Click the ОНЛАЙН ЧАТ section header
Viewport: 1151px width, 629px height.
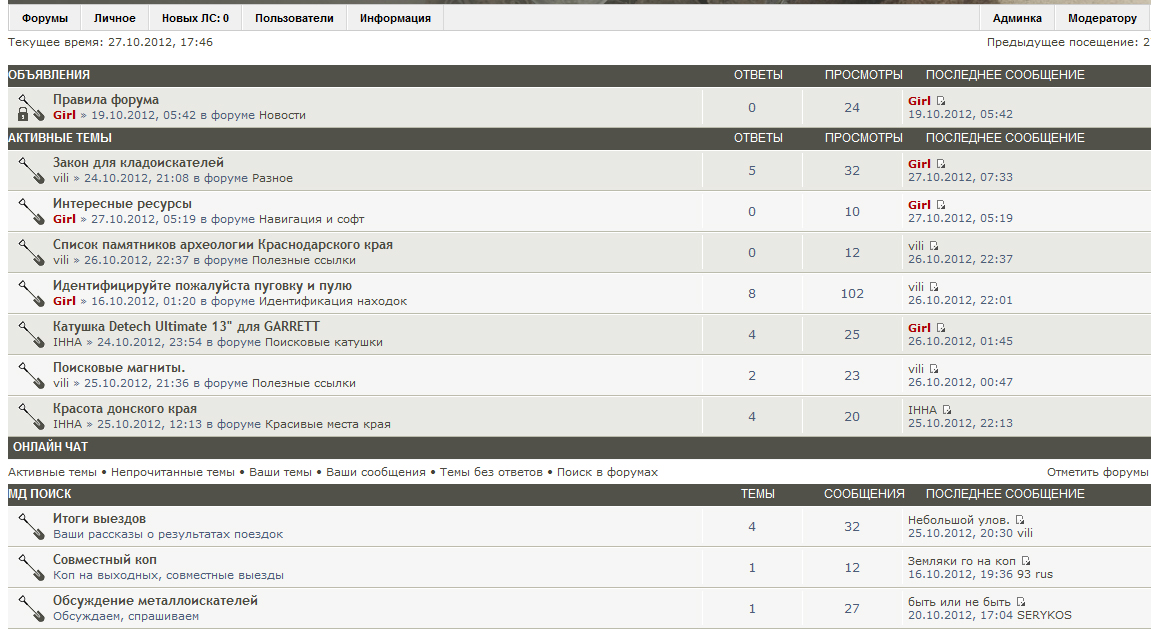pos(50,447)
